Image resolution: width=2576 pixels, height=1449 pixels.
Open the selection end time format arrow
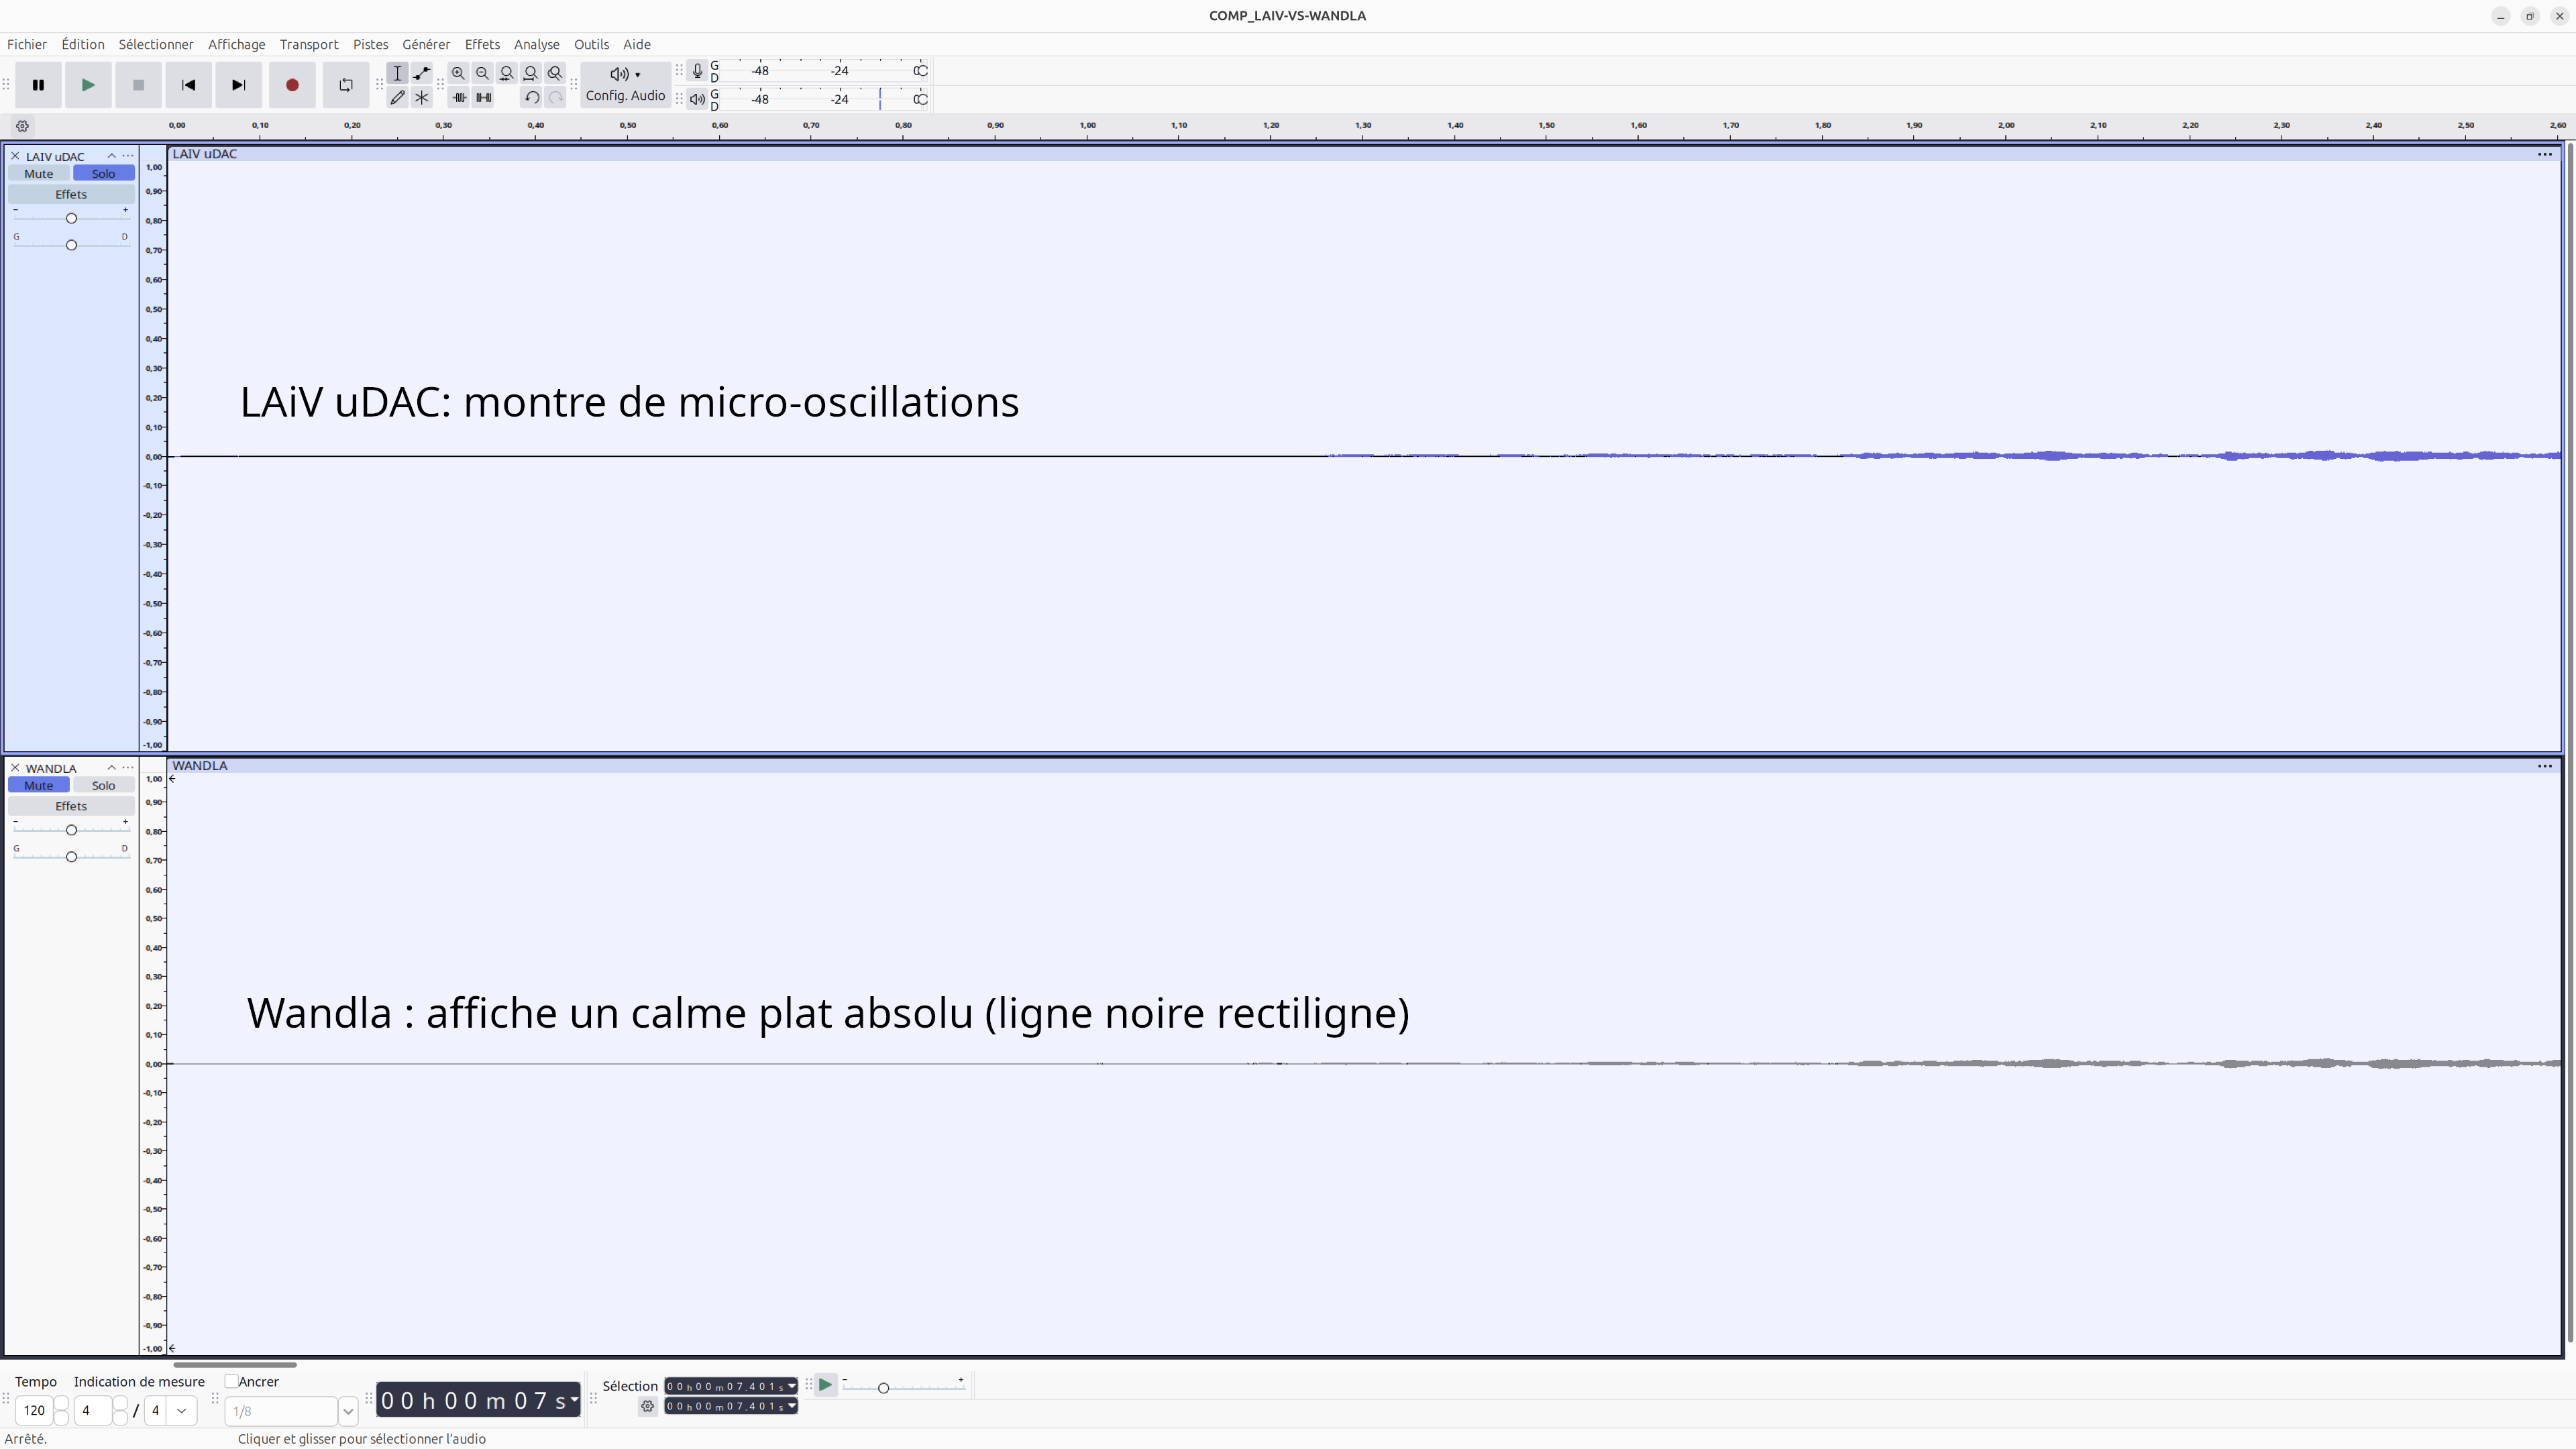[x=792, y=1406]
